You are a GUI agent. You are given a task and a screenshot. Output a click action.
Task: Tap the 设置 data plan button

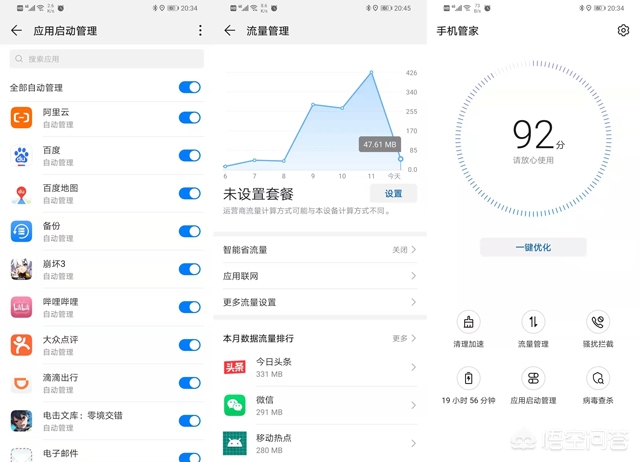tap(393, 194)
